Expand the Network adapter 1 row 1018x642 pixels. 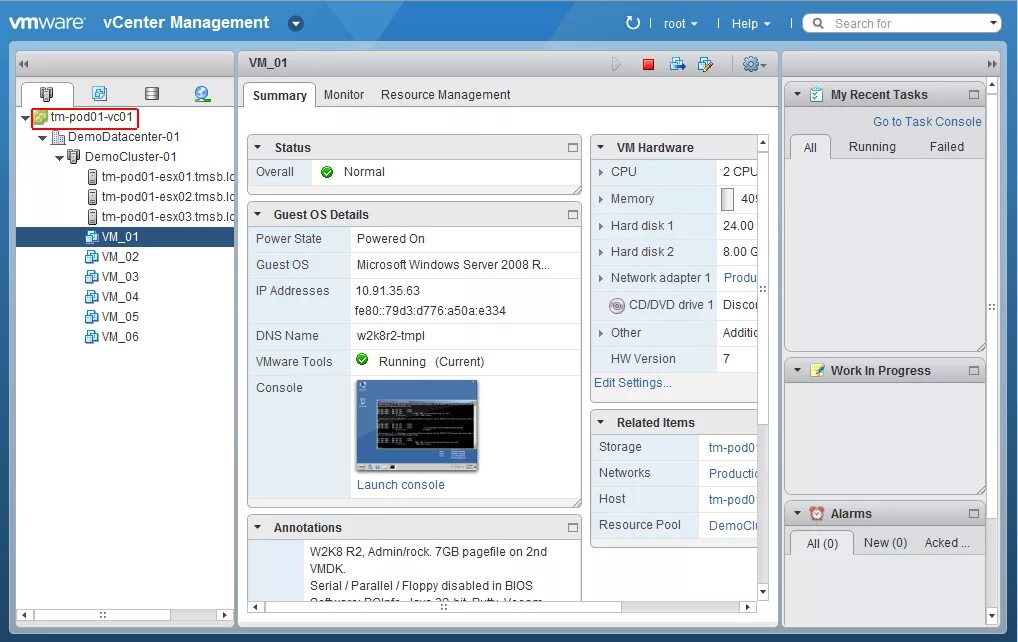point(601,278)
